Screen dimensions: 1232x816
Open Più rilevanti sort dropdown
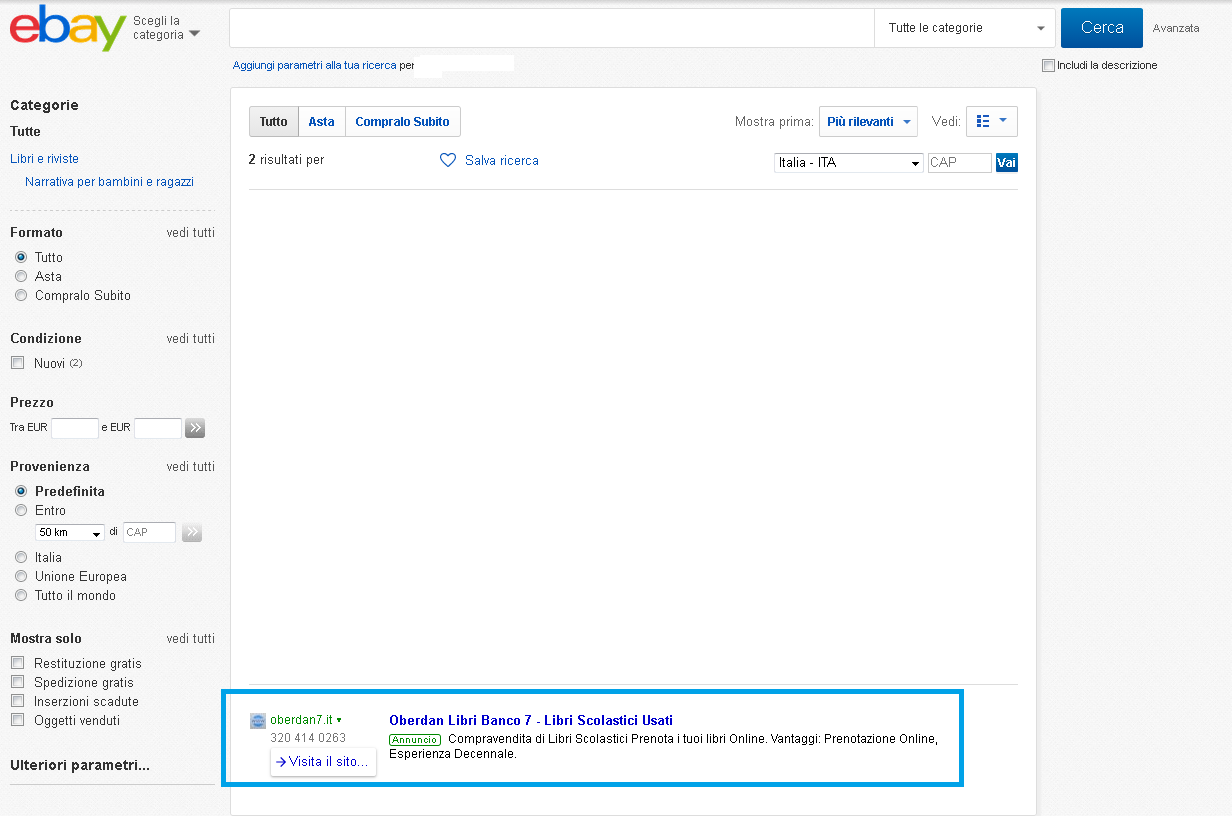868,121
